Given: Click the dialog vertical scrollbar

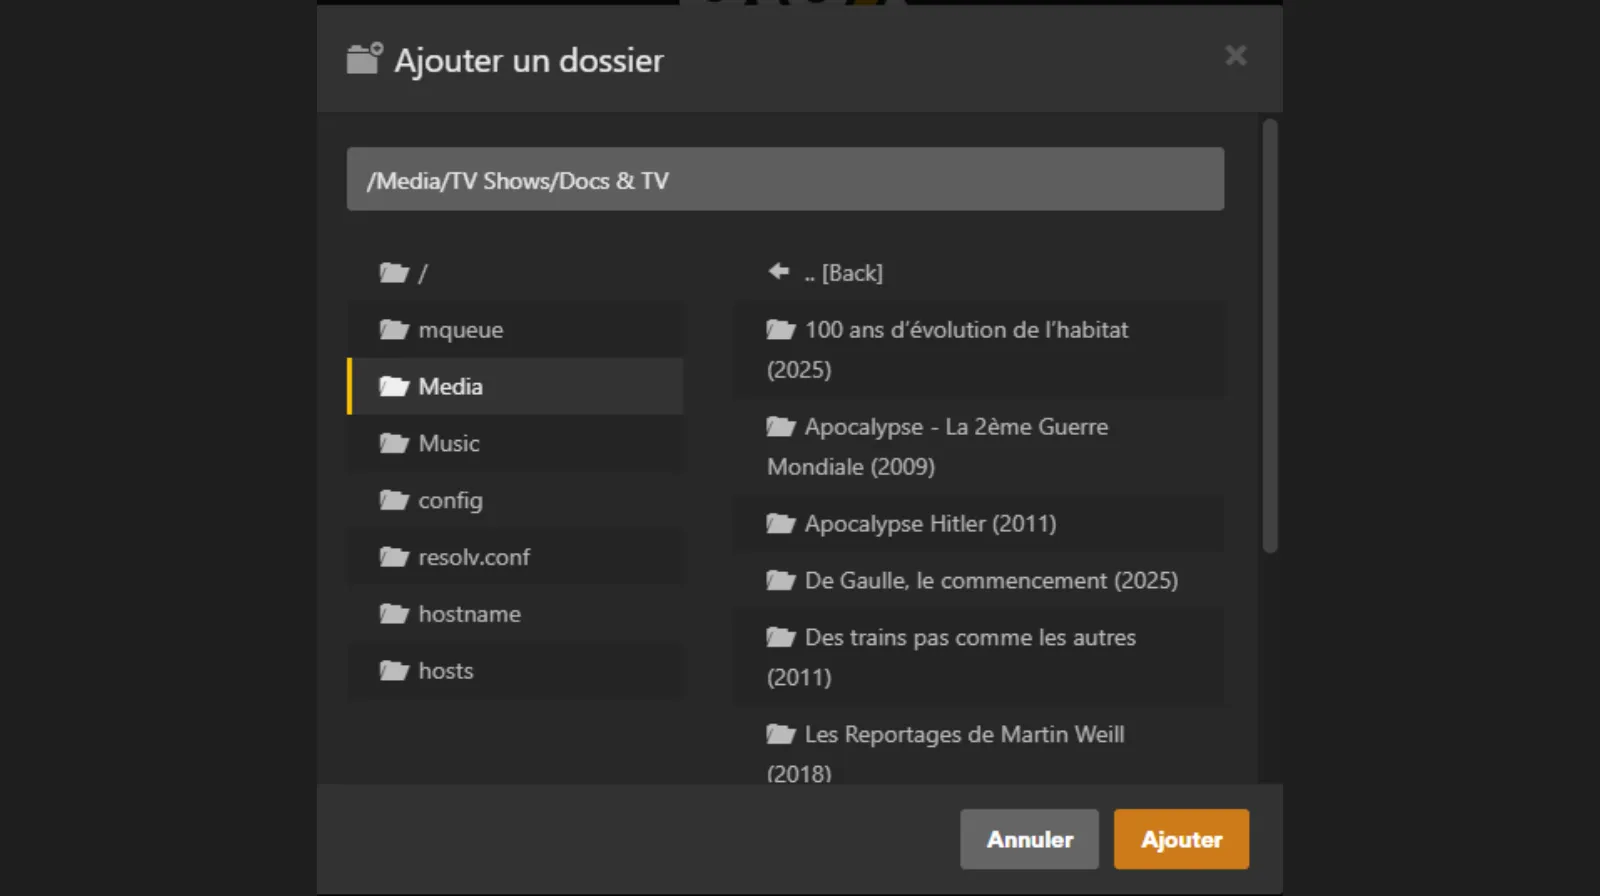Looking at the screenshot, I should pyautogui.click(x=1270, y=336).
